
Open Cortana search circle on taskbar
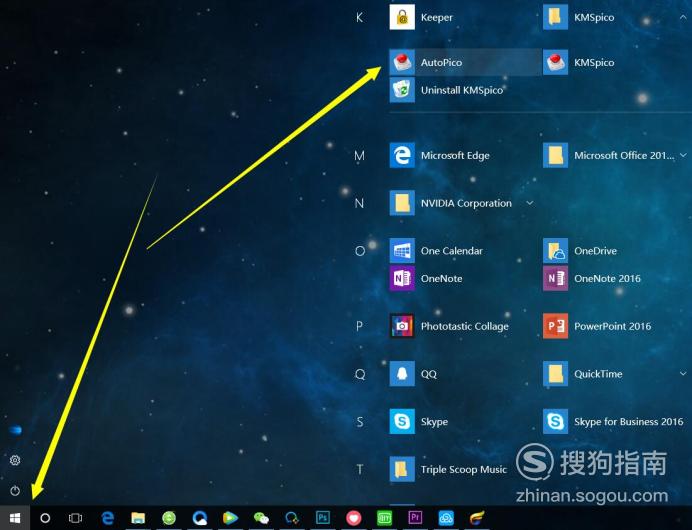[x=45, y=518]
